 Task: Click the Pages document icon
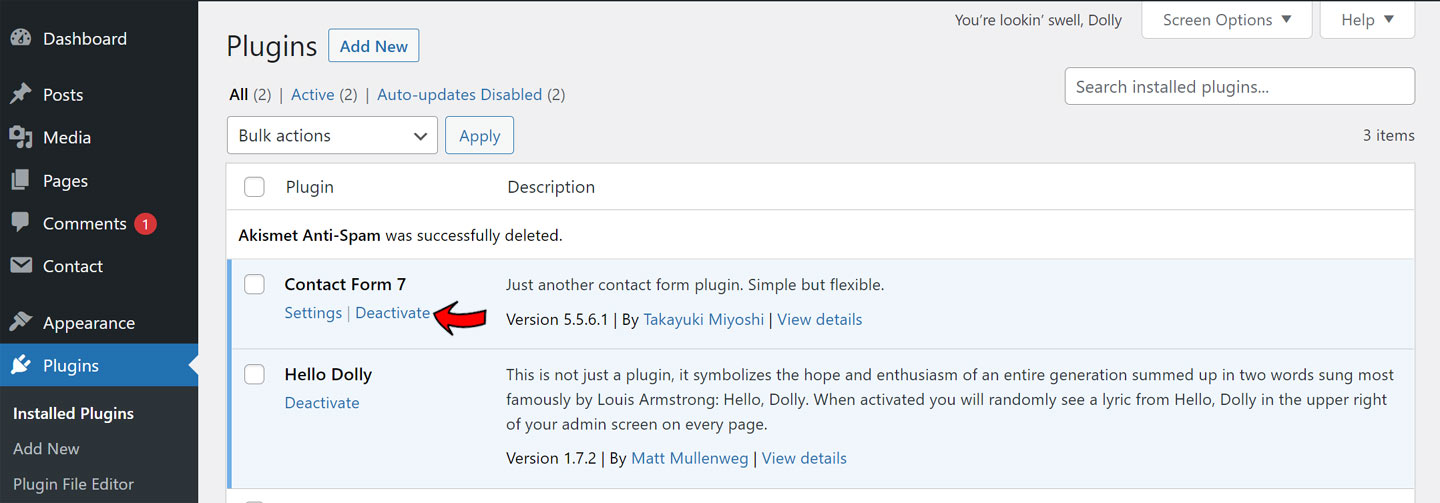(x=20, y=181)
